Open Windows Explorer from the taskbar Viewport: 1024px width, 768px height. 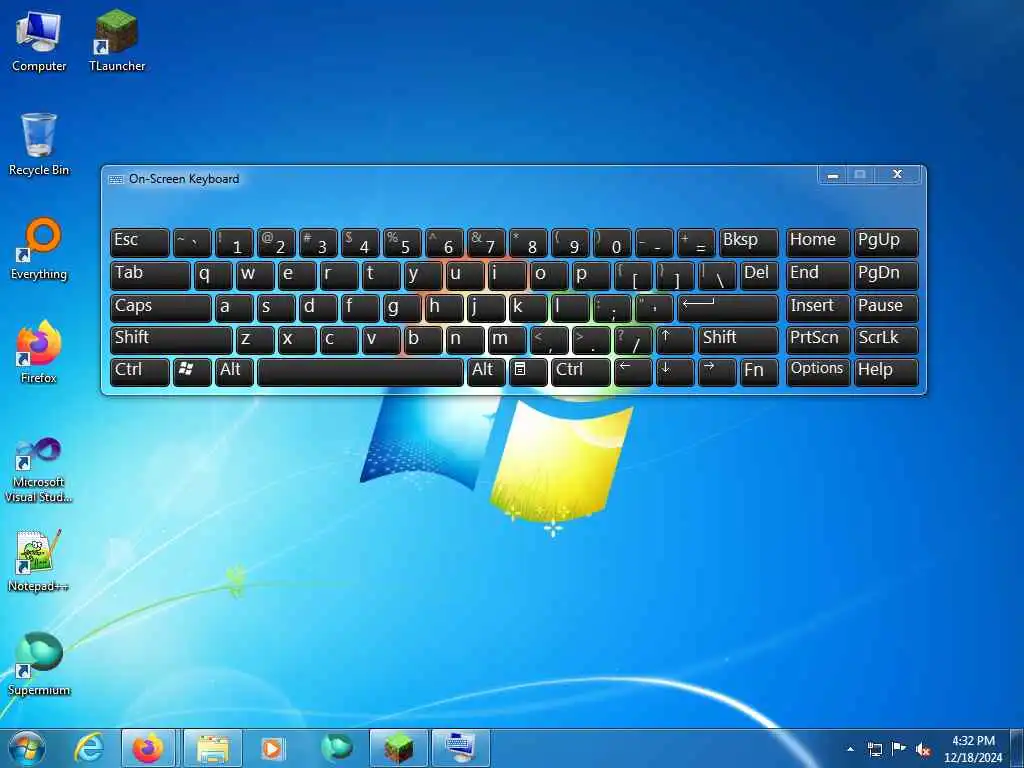(213, 748)
